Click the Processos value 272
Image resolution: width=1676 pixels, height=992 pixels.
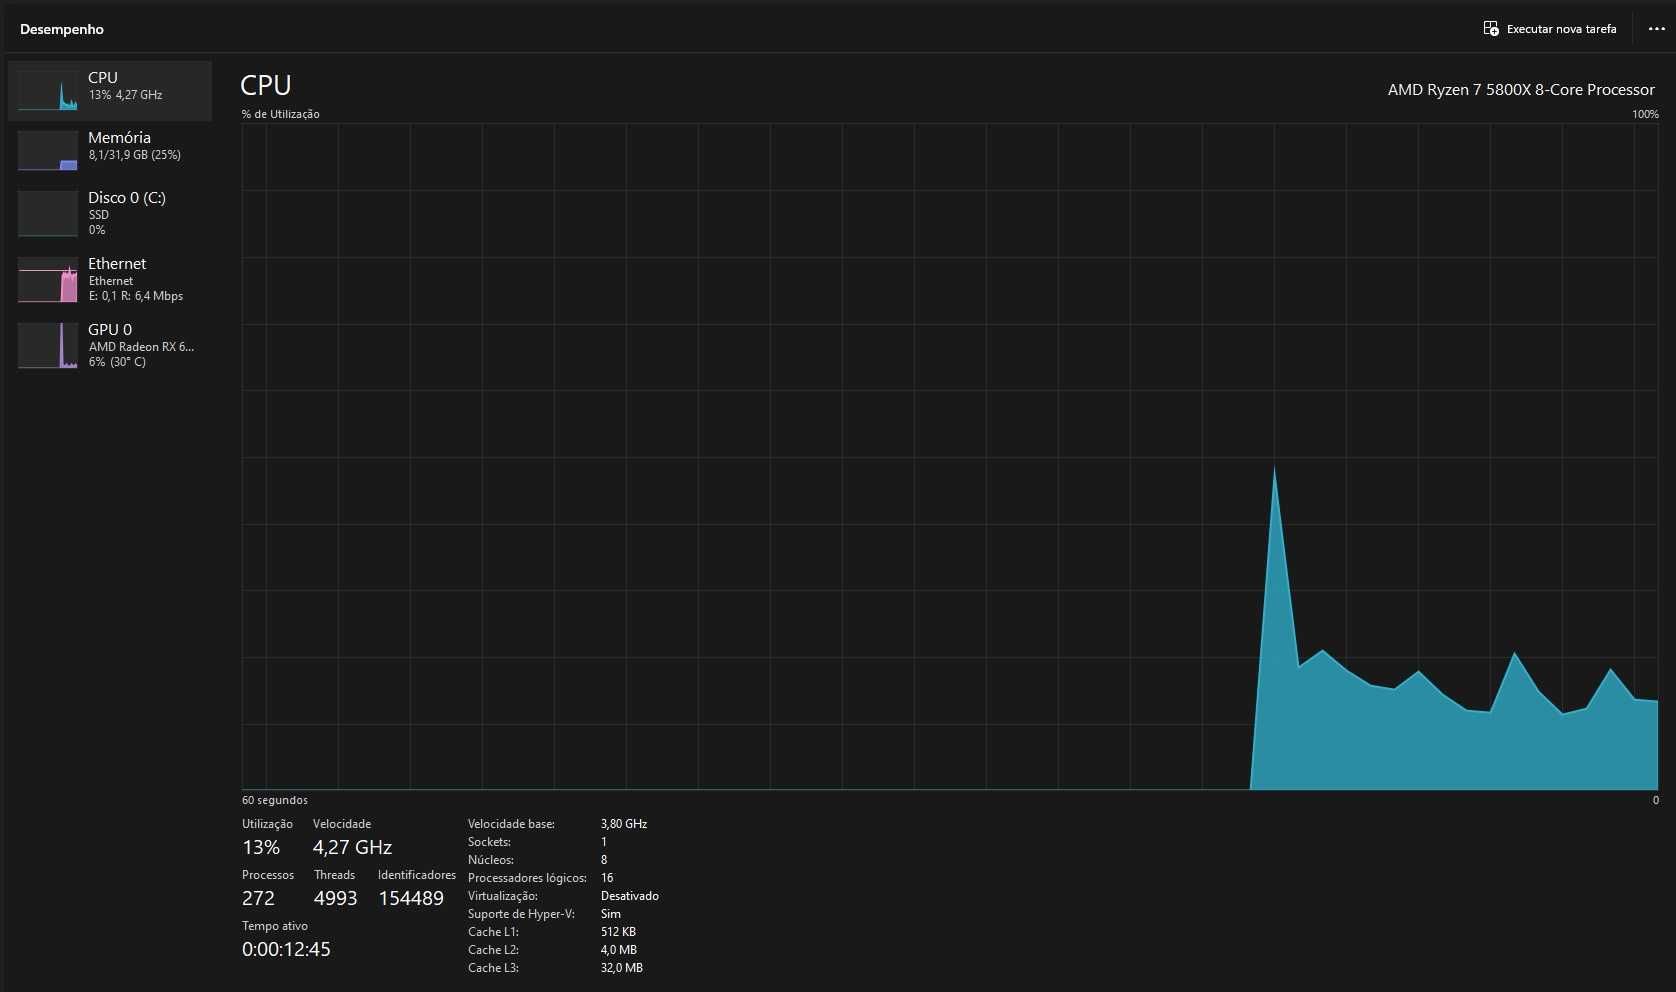click(x=258, y=898)
